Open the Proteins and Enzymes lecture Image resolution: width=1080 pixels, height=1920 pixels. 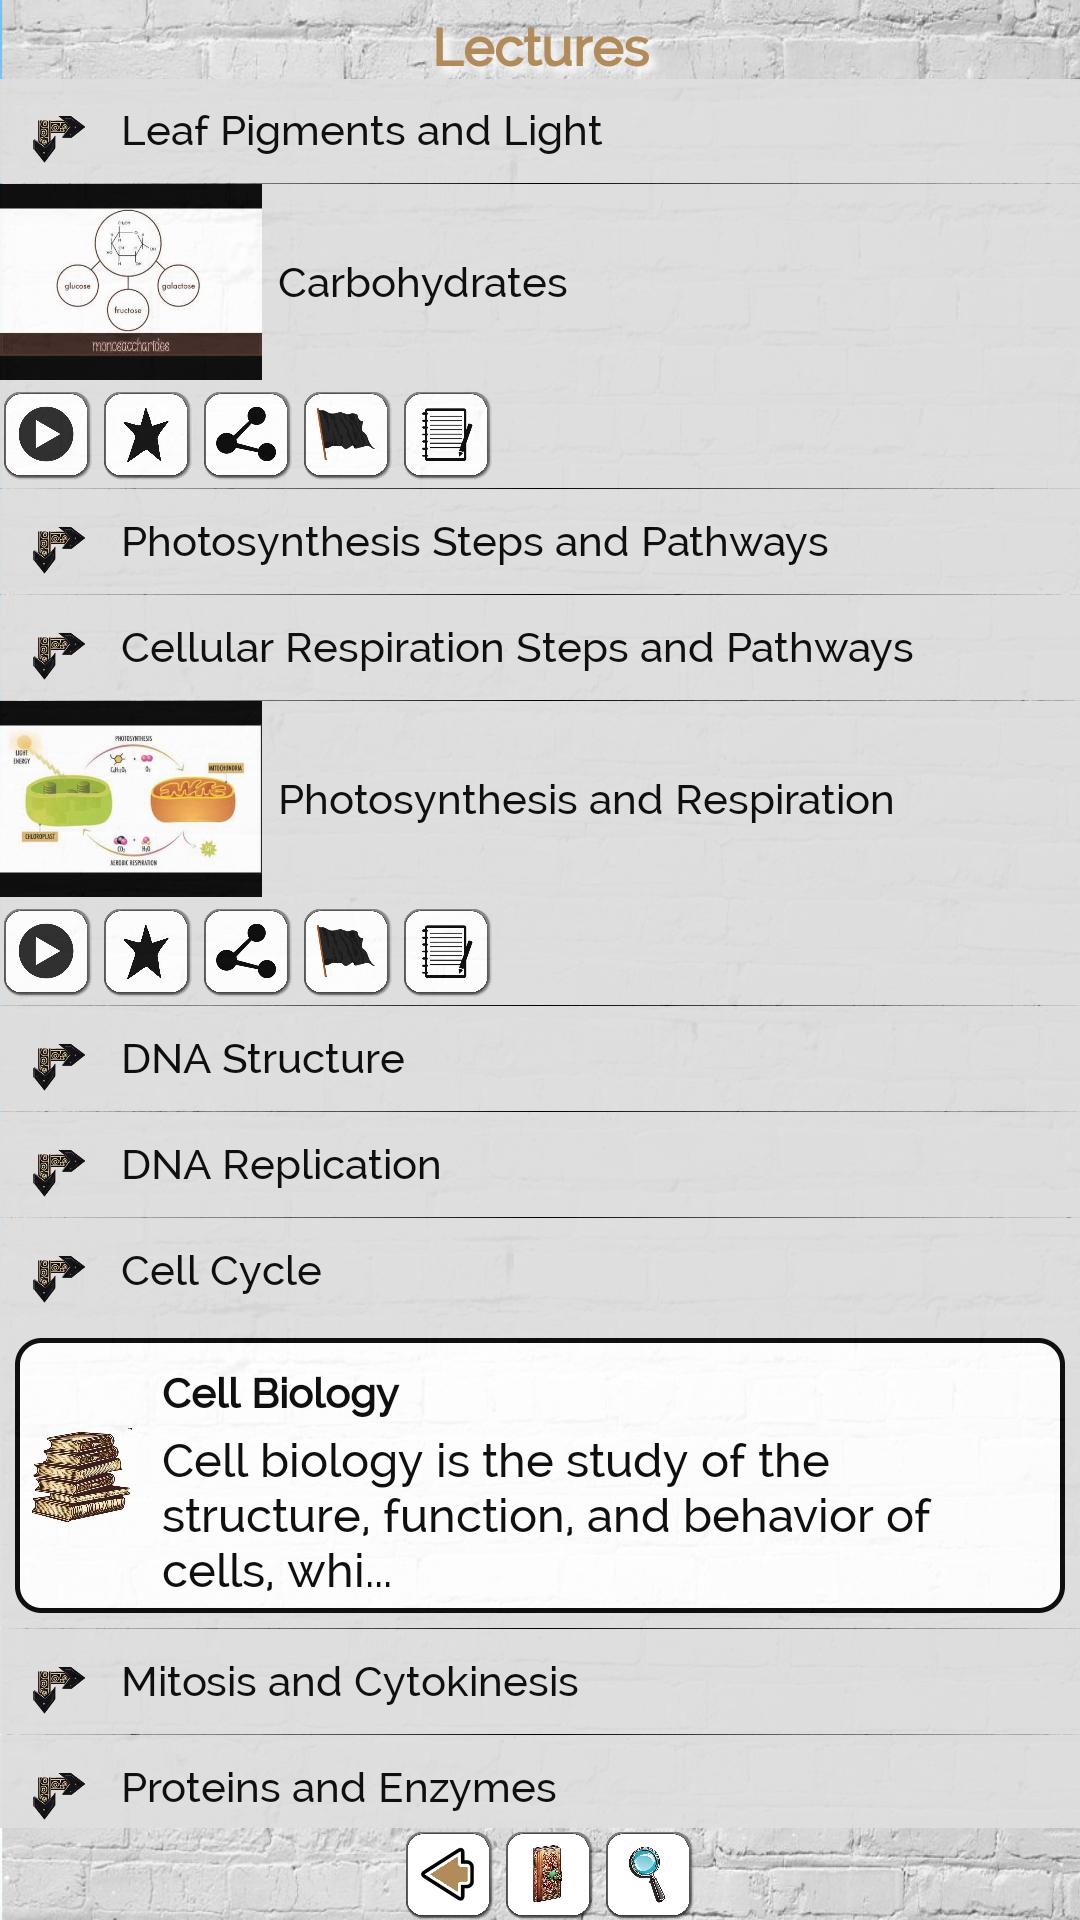338,1789
